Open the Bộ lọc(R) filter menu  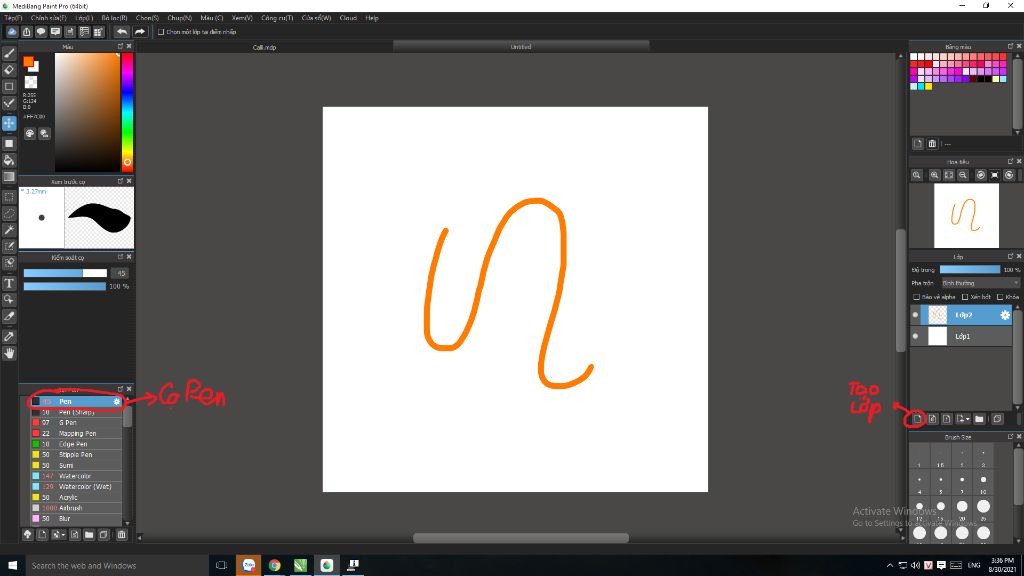click(x=114, y=18)
